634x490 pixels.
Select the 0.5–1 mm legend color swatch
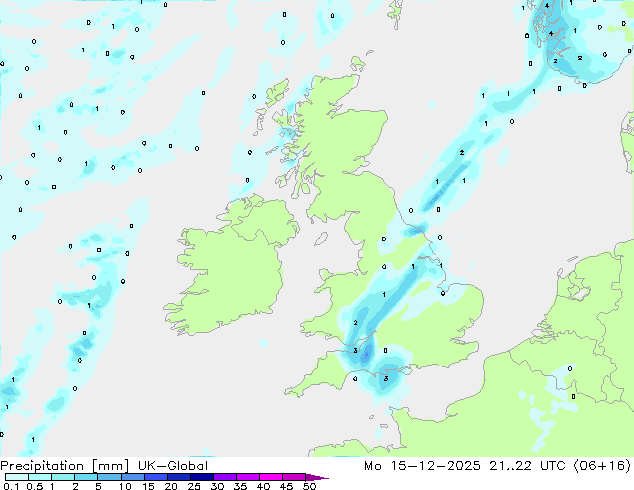click(x=40, y=477)
